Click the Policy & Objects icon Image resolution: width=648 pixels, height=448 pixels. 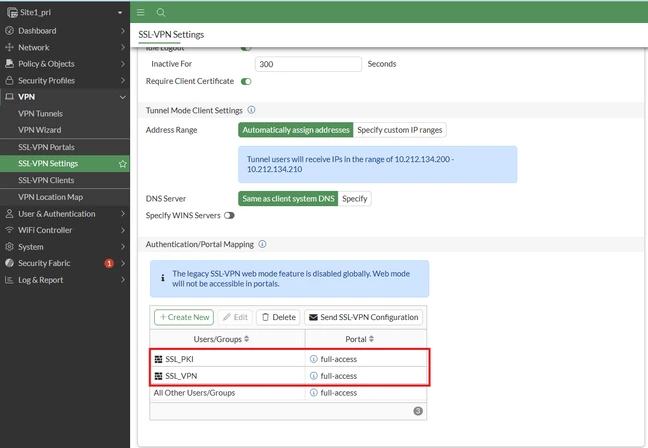coord(9,64)
